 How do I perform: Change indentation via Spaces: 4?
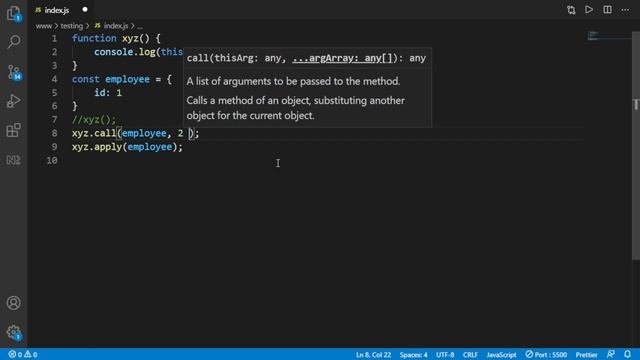(413, 355)
